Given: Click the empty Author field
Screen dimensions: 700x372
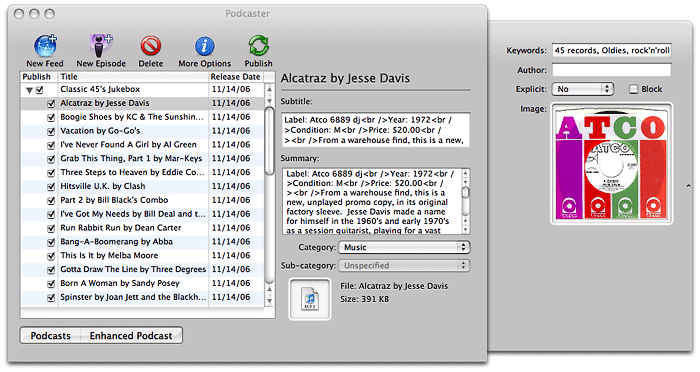Looking at the screenshot, I should (x=612, y=70).
